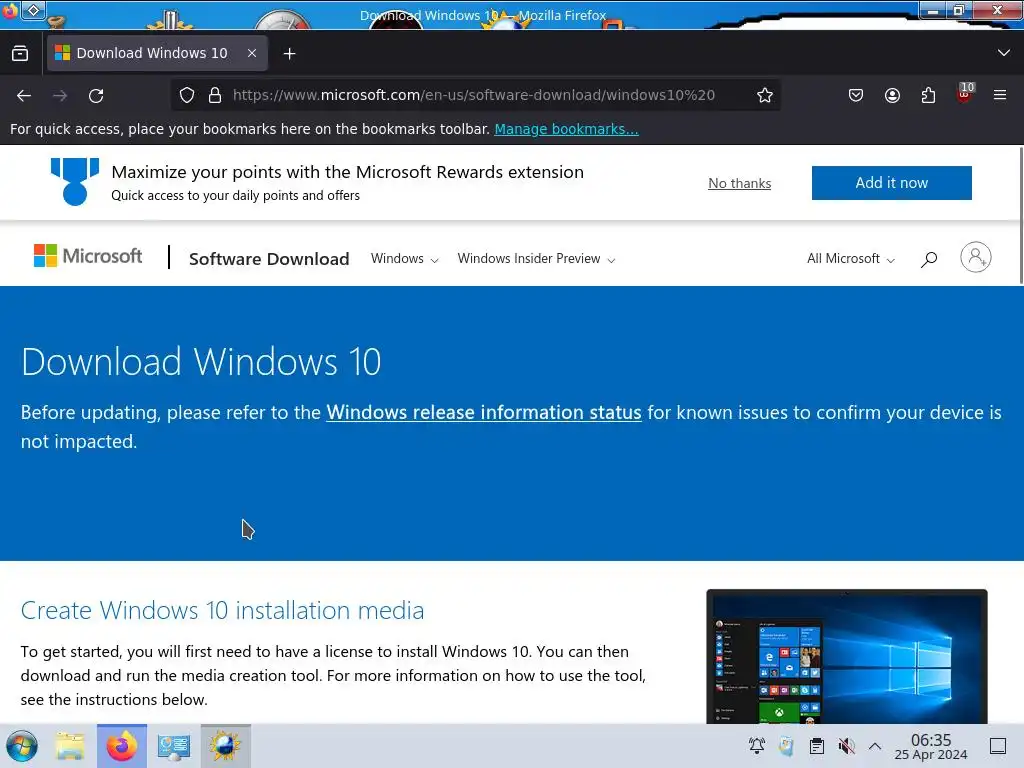1024x768 pixels.
Task: Open the Firefox application menu
Action: (x=1000, y=95)
